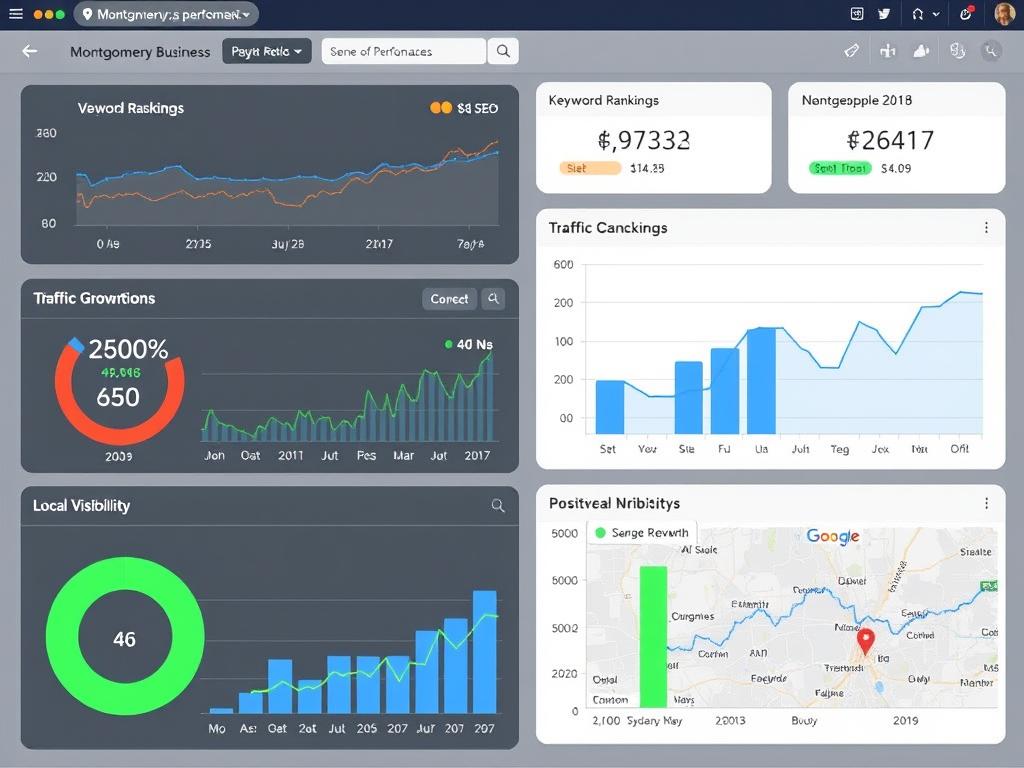Open the Payt Retio dropdown
This screenshot has height=768, width=1024.
click(x=266, y=51)
